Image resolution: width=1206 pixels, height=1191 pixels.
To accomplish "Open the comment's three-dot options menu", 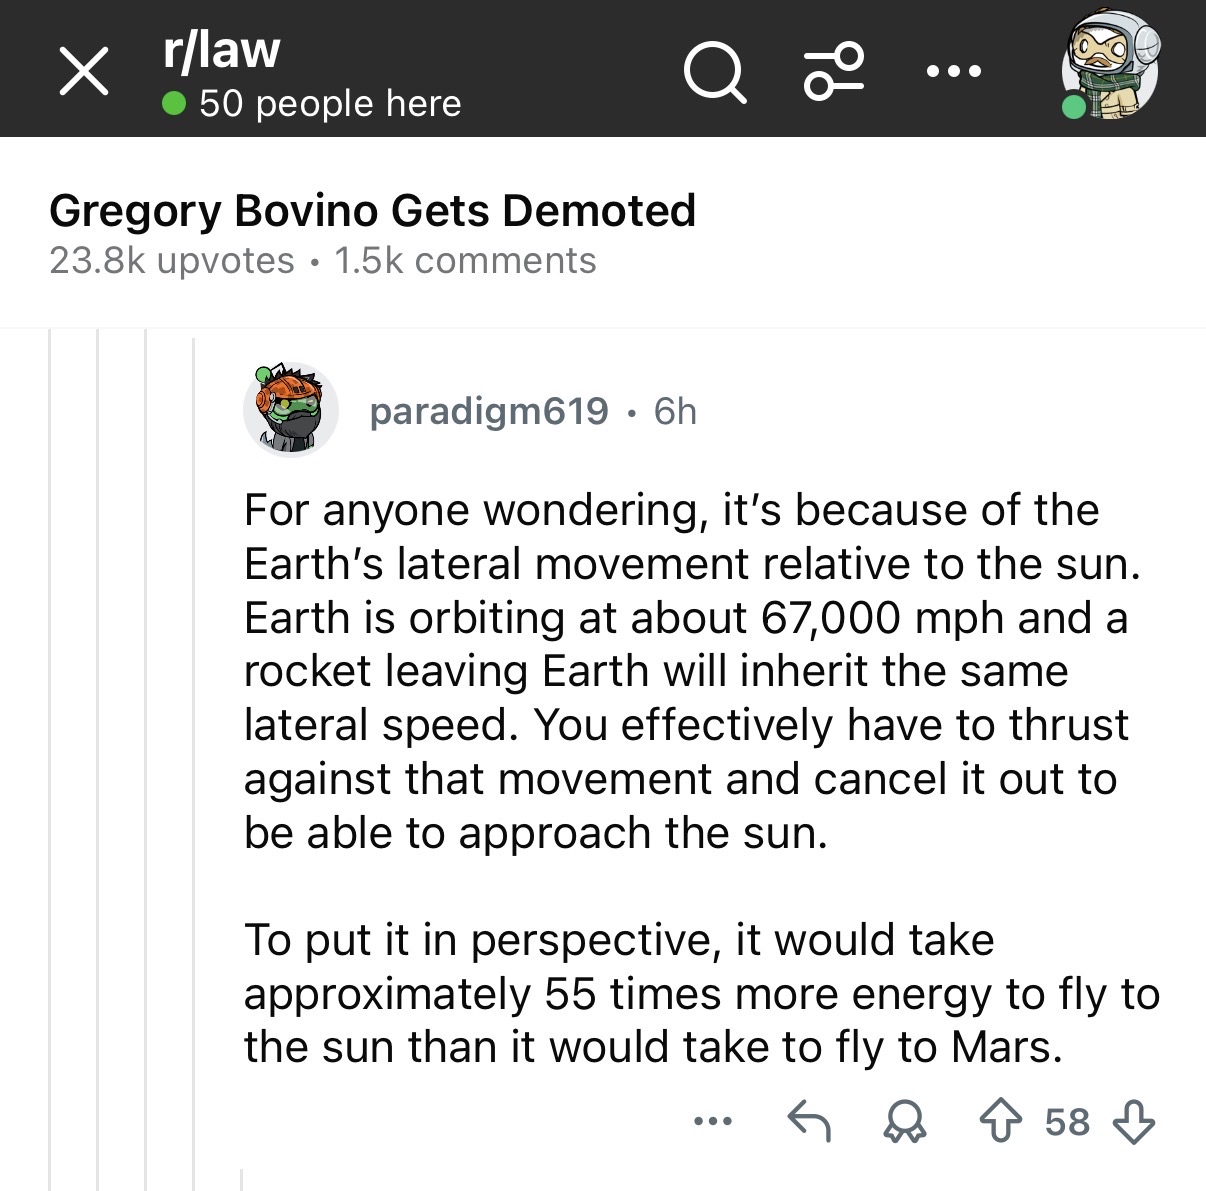I will pyautogui.click(x=713, y=1121).
